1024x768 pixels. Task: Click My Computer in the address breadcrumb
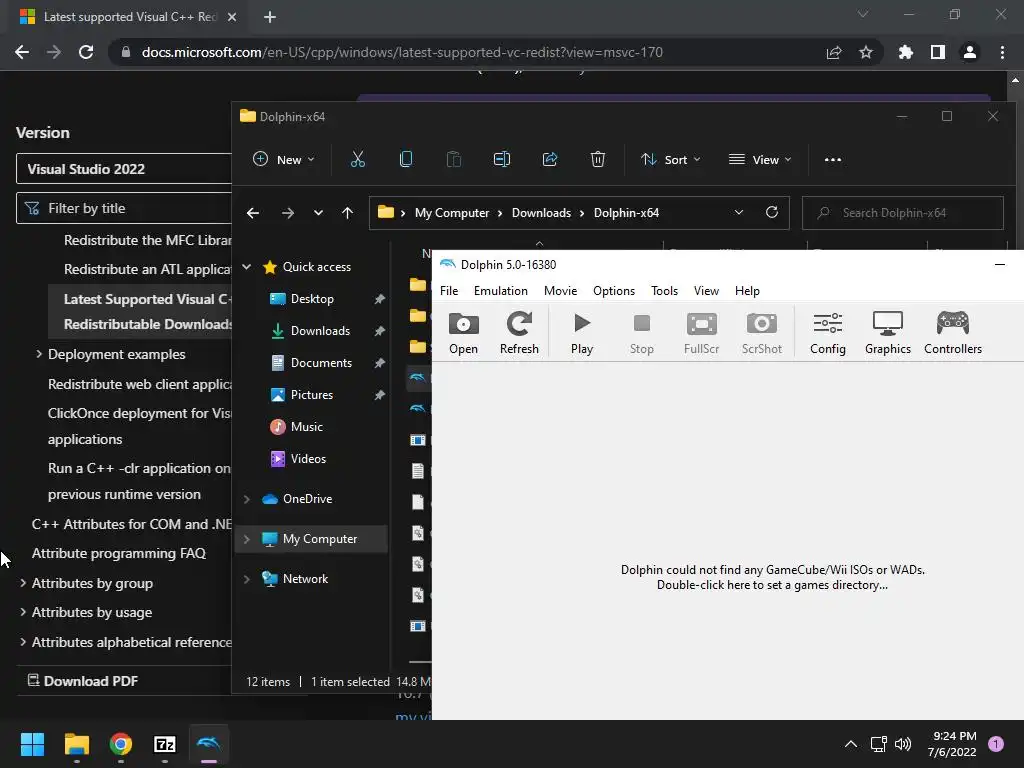[x=452, y=213]
